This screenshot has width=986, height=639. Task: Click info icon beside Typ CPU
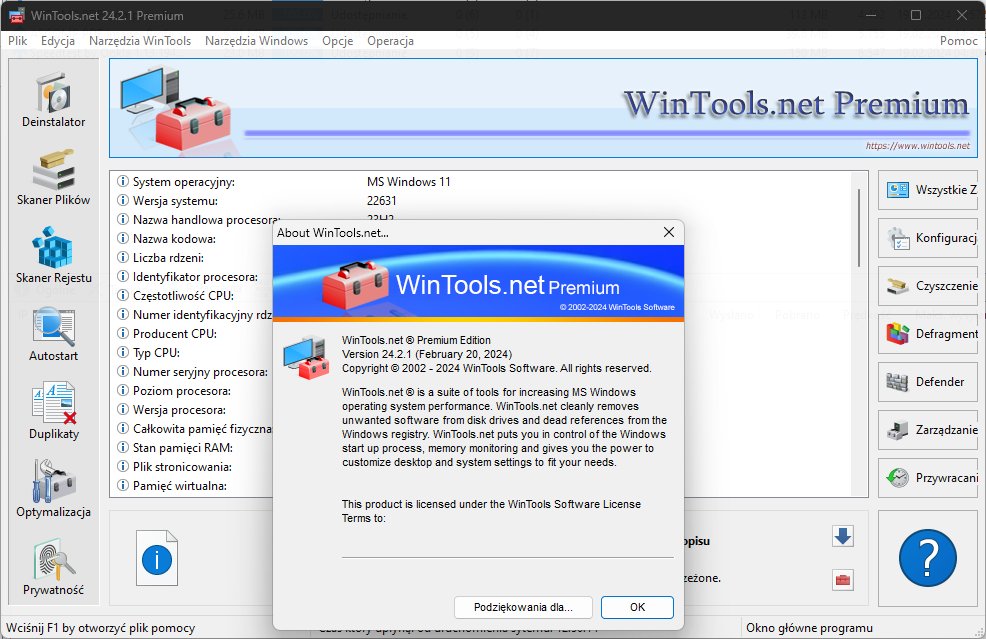point(123,352)
